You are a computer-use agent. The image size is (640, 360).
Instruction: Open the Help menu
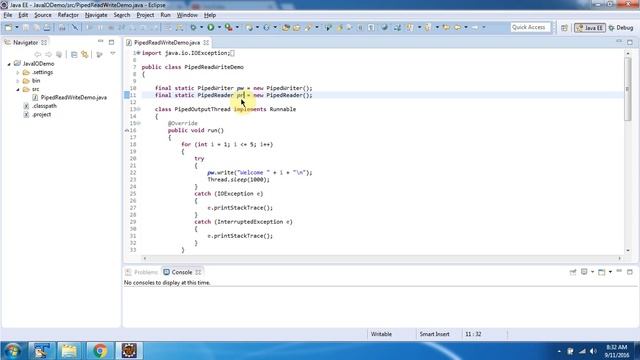click(210, 15)
